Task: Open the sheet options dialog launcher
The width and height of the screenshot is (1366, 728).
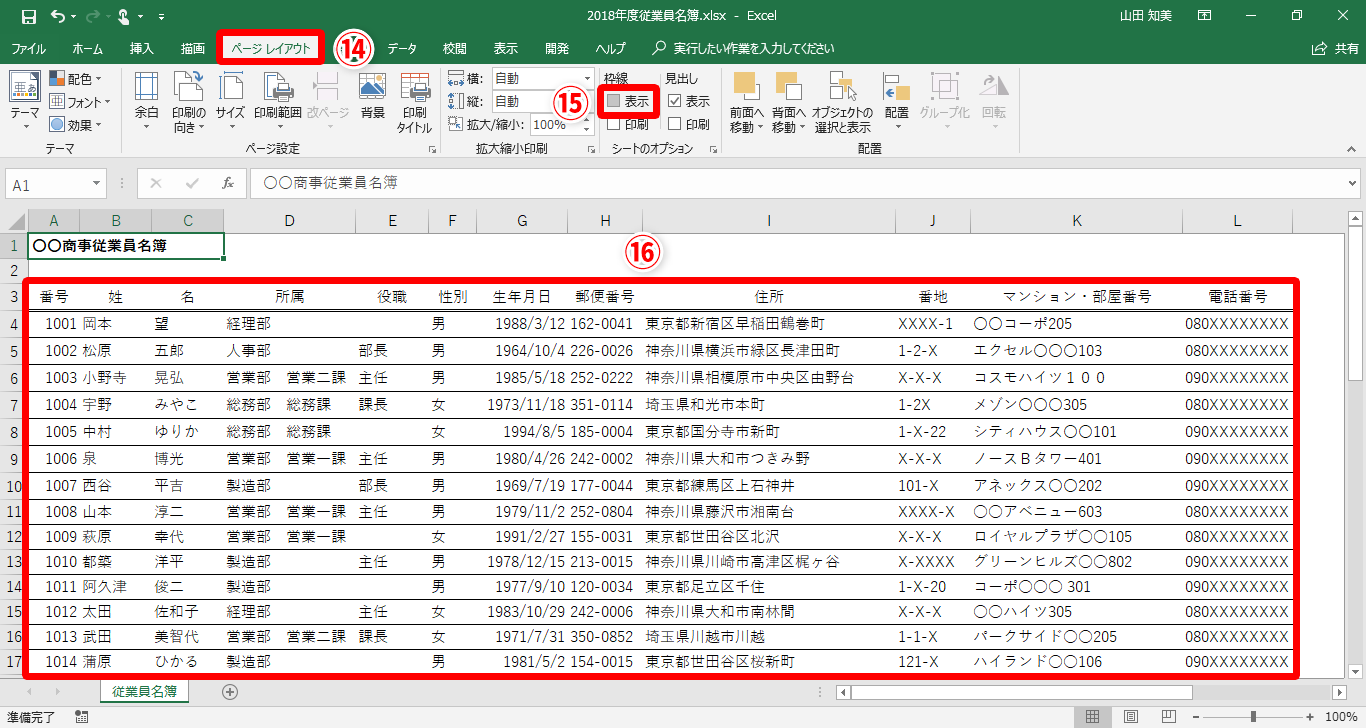Action: pyautogui.click(x=713, y=149)
